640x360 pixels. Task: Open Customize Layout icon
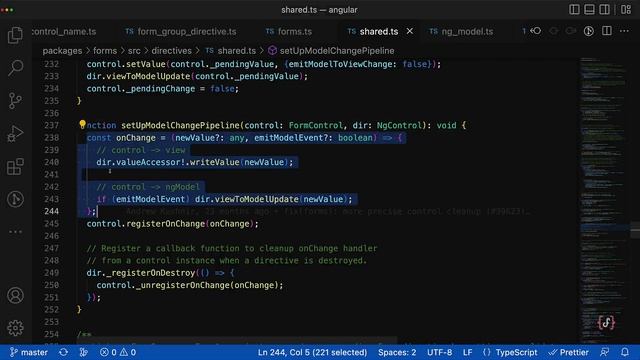626,9
